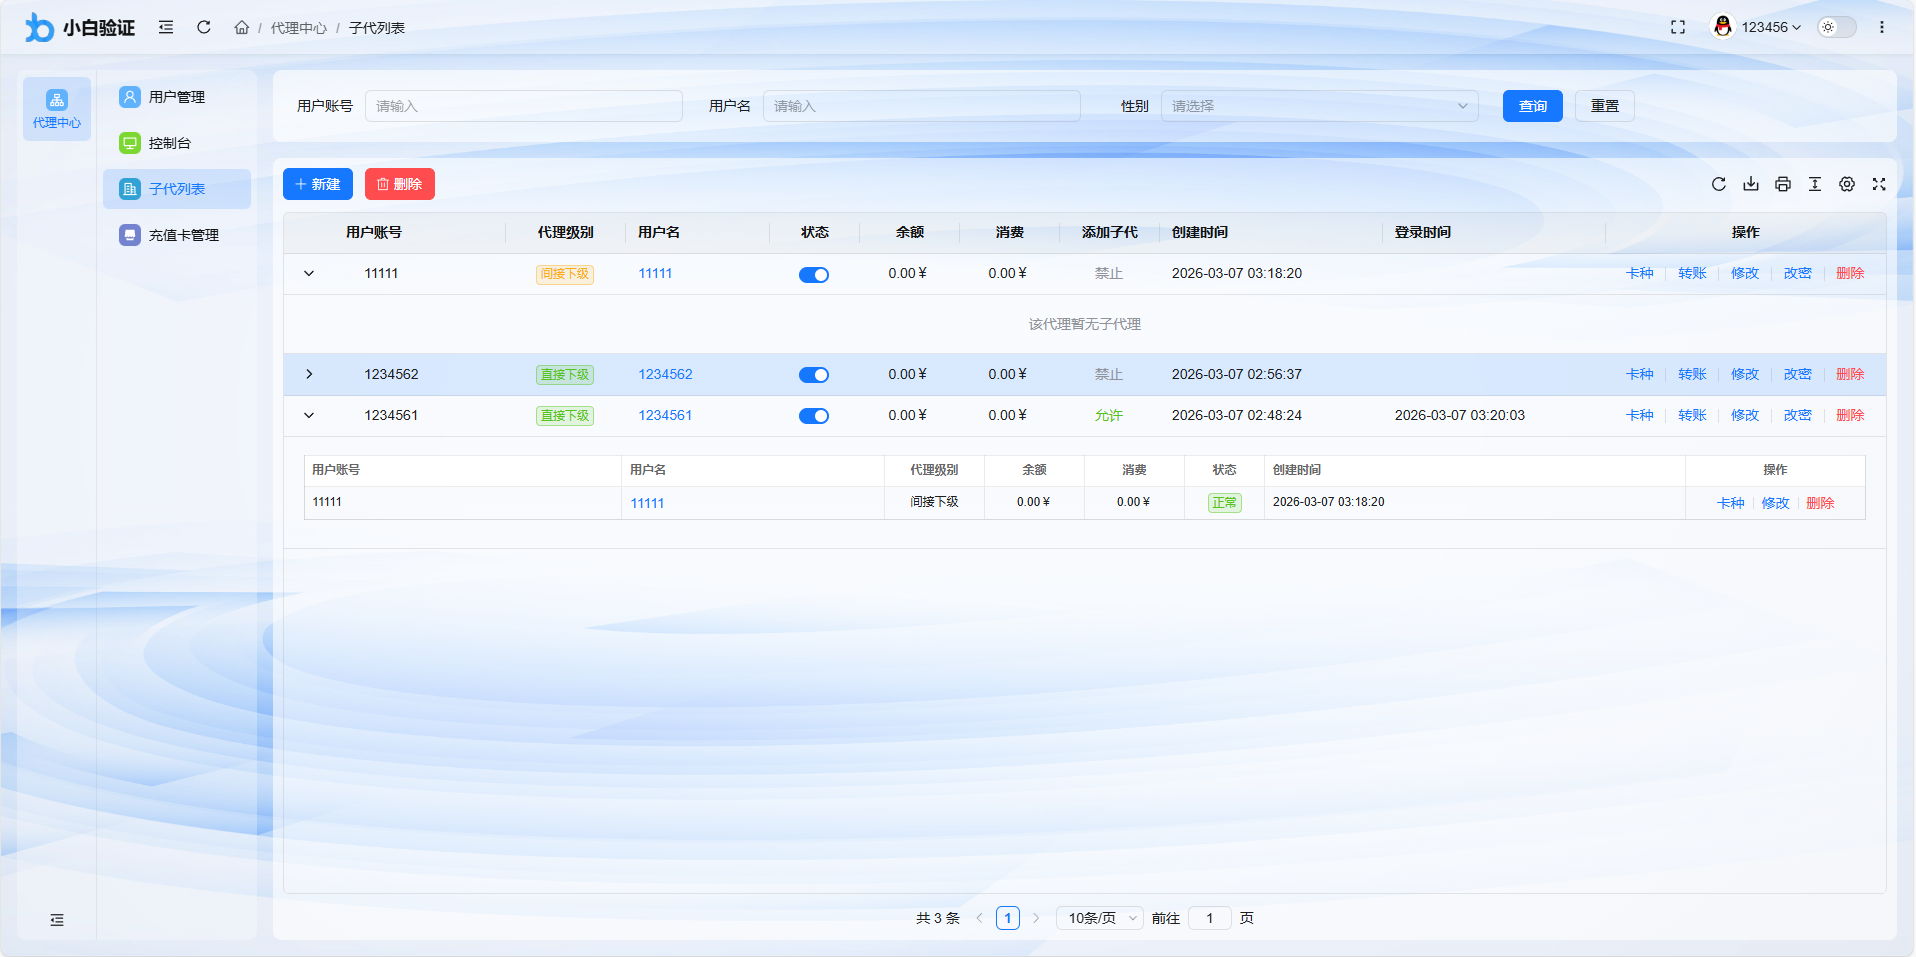Open the 10条/页 page size dropdown

pos(1098,917)
